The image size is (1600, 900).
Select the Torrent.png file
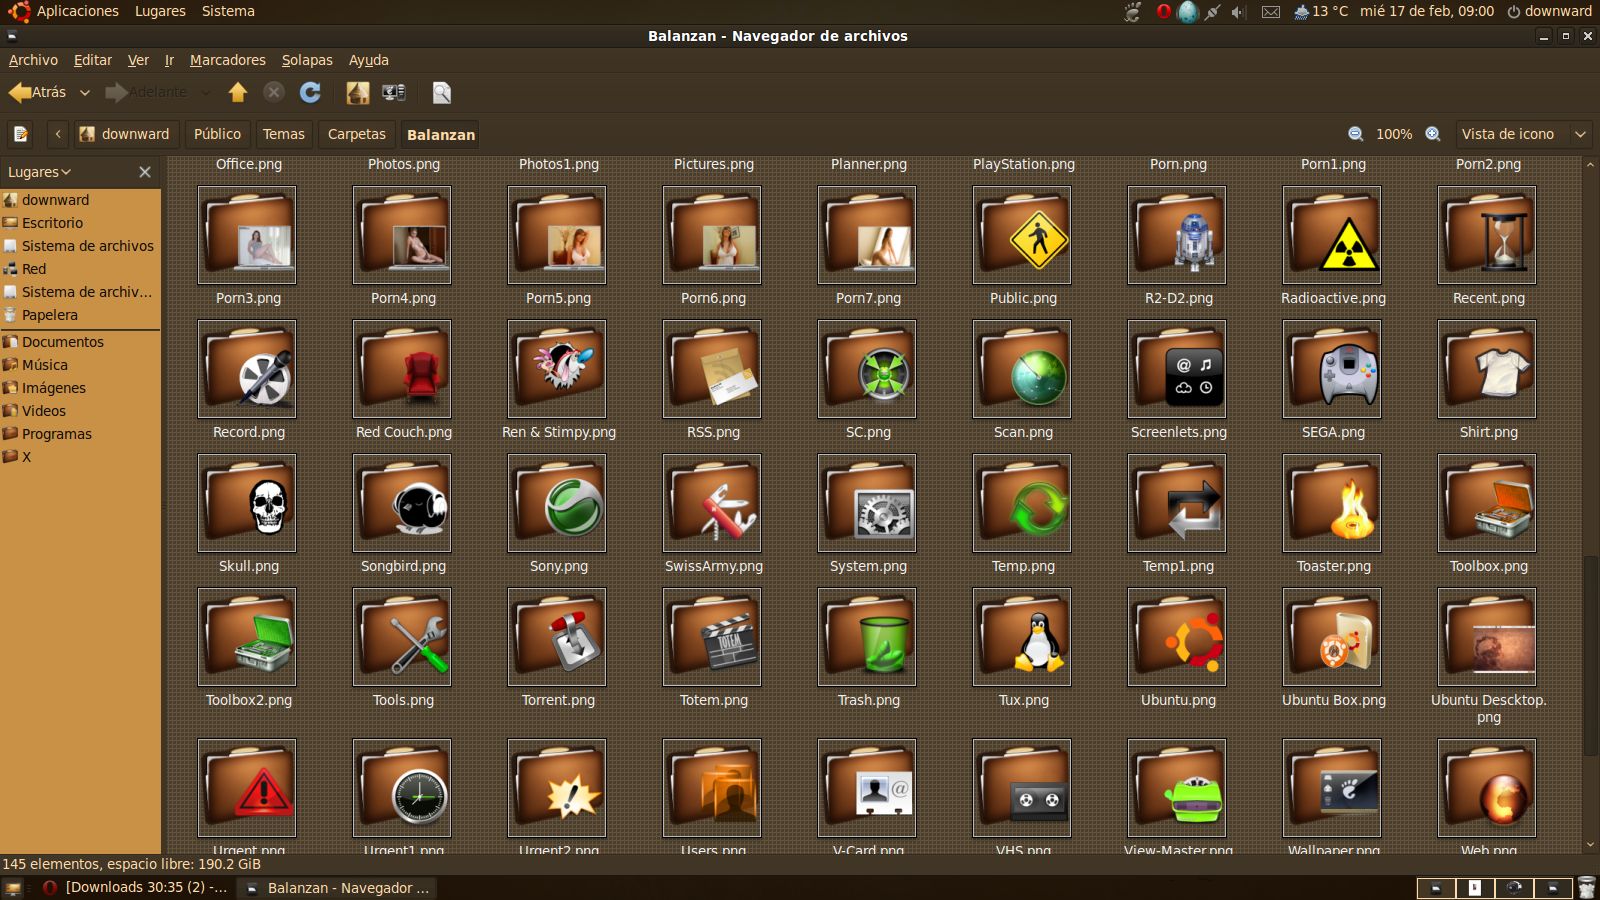tap(558, 637)
